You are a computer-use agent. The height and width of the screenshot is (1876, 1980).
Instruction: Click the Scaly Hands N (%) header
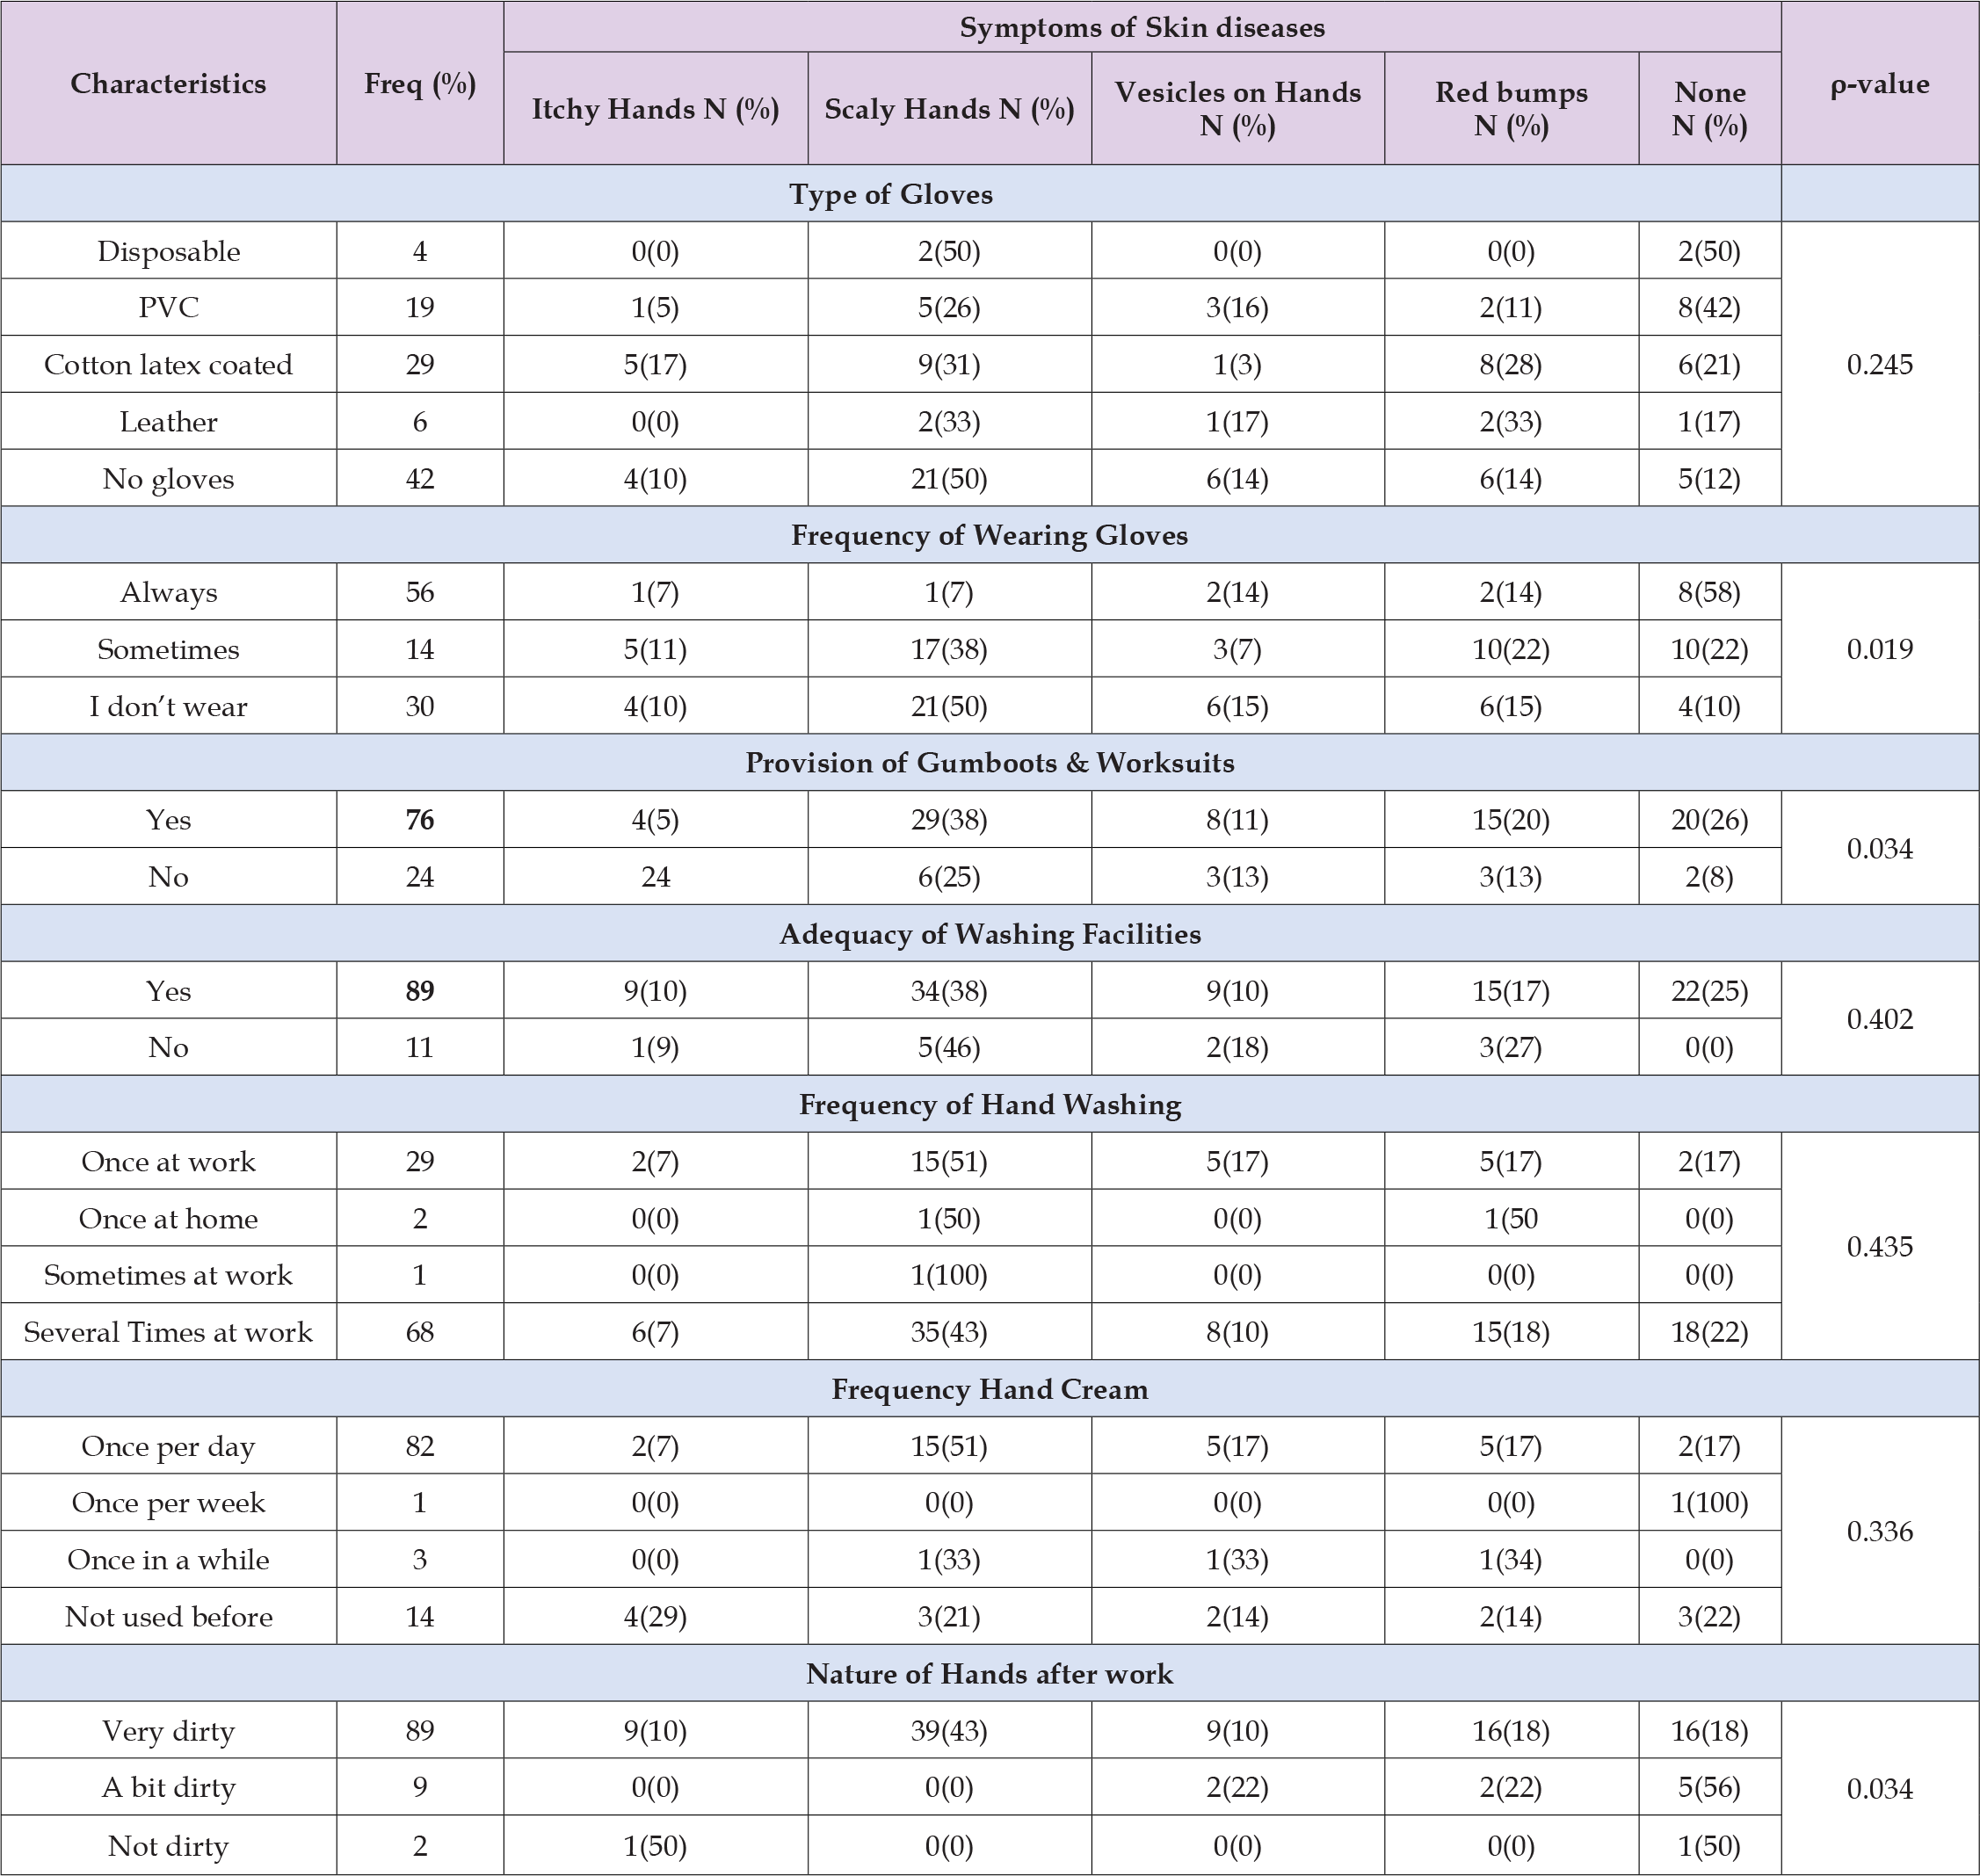tap(949, 109)
